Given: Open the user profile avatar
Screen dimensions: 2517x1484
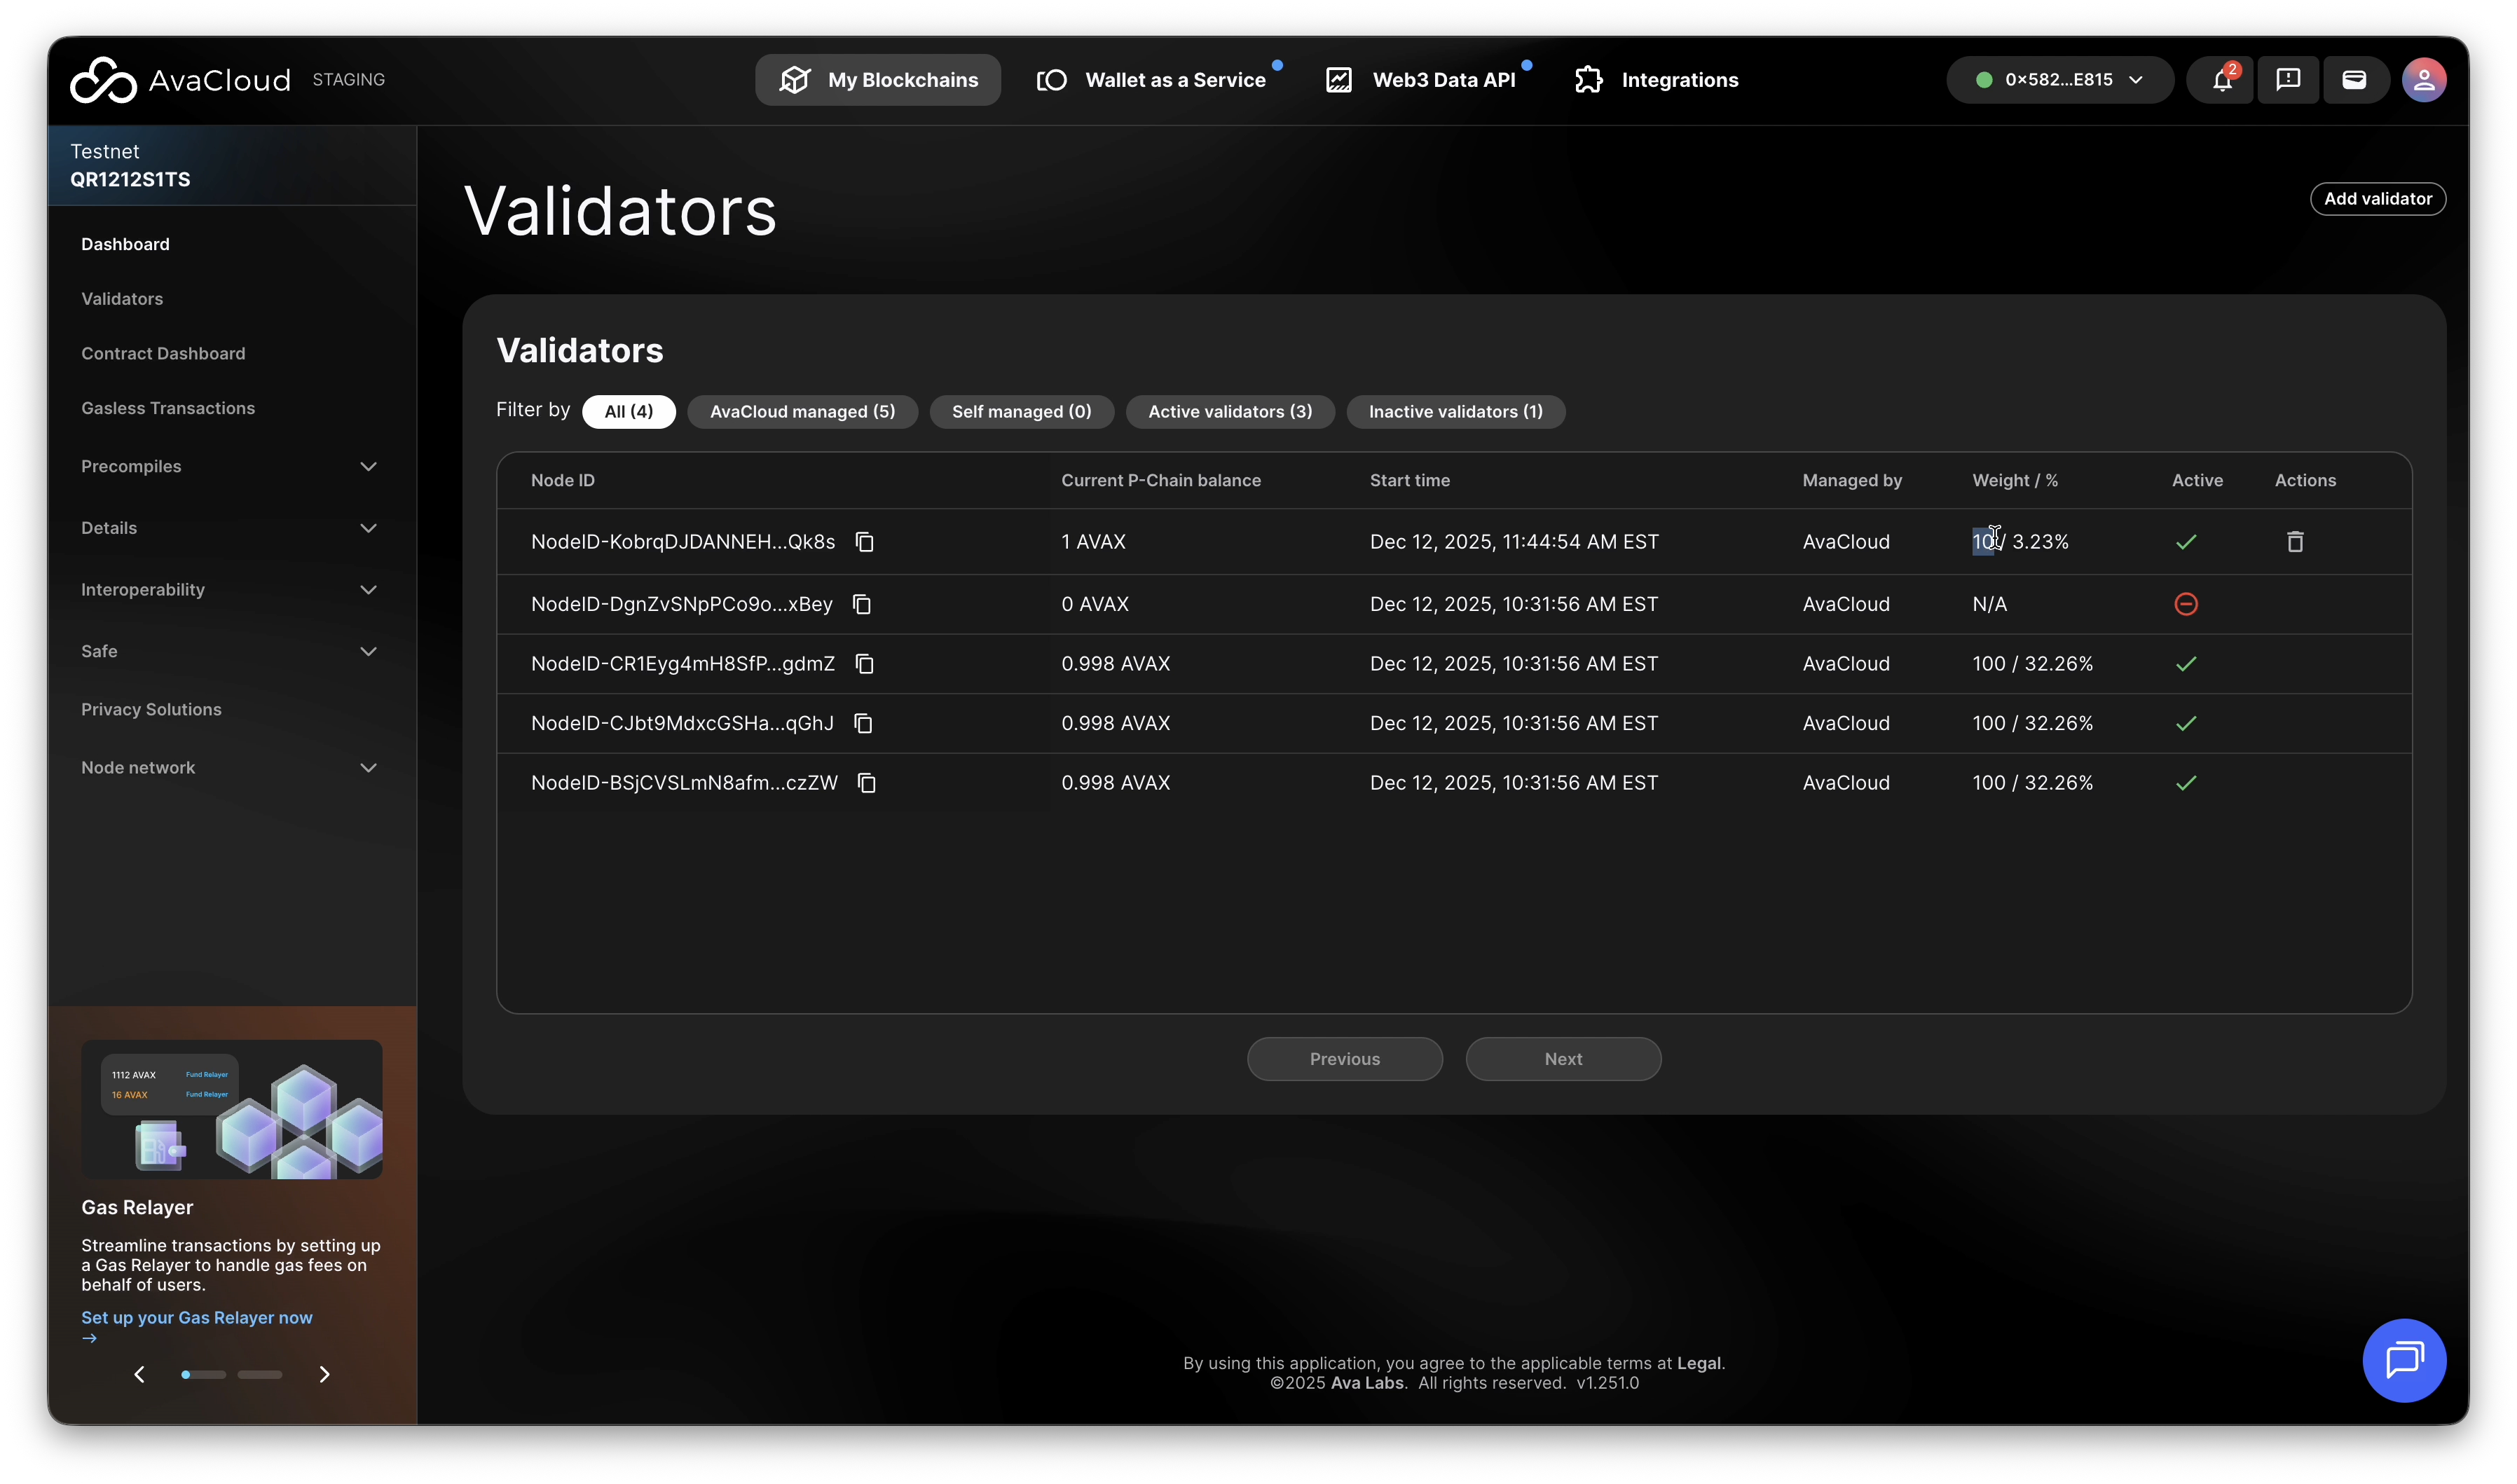Looking at the screenshot, I should pos(2424,80).
